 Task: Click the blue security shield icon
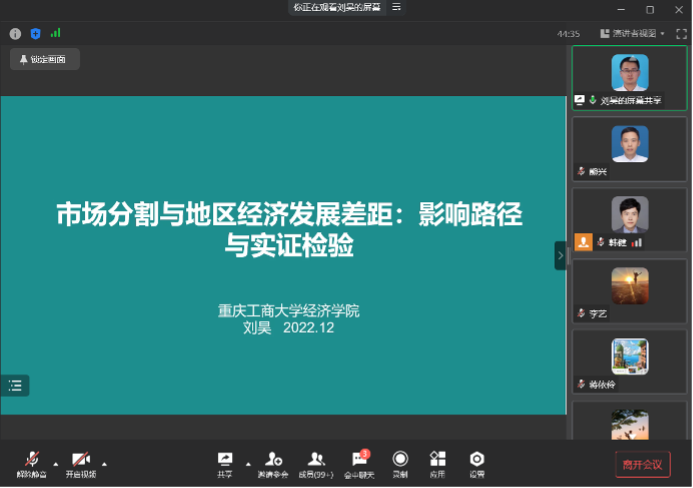point(35,33)
